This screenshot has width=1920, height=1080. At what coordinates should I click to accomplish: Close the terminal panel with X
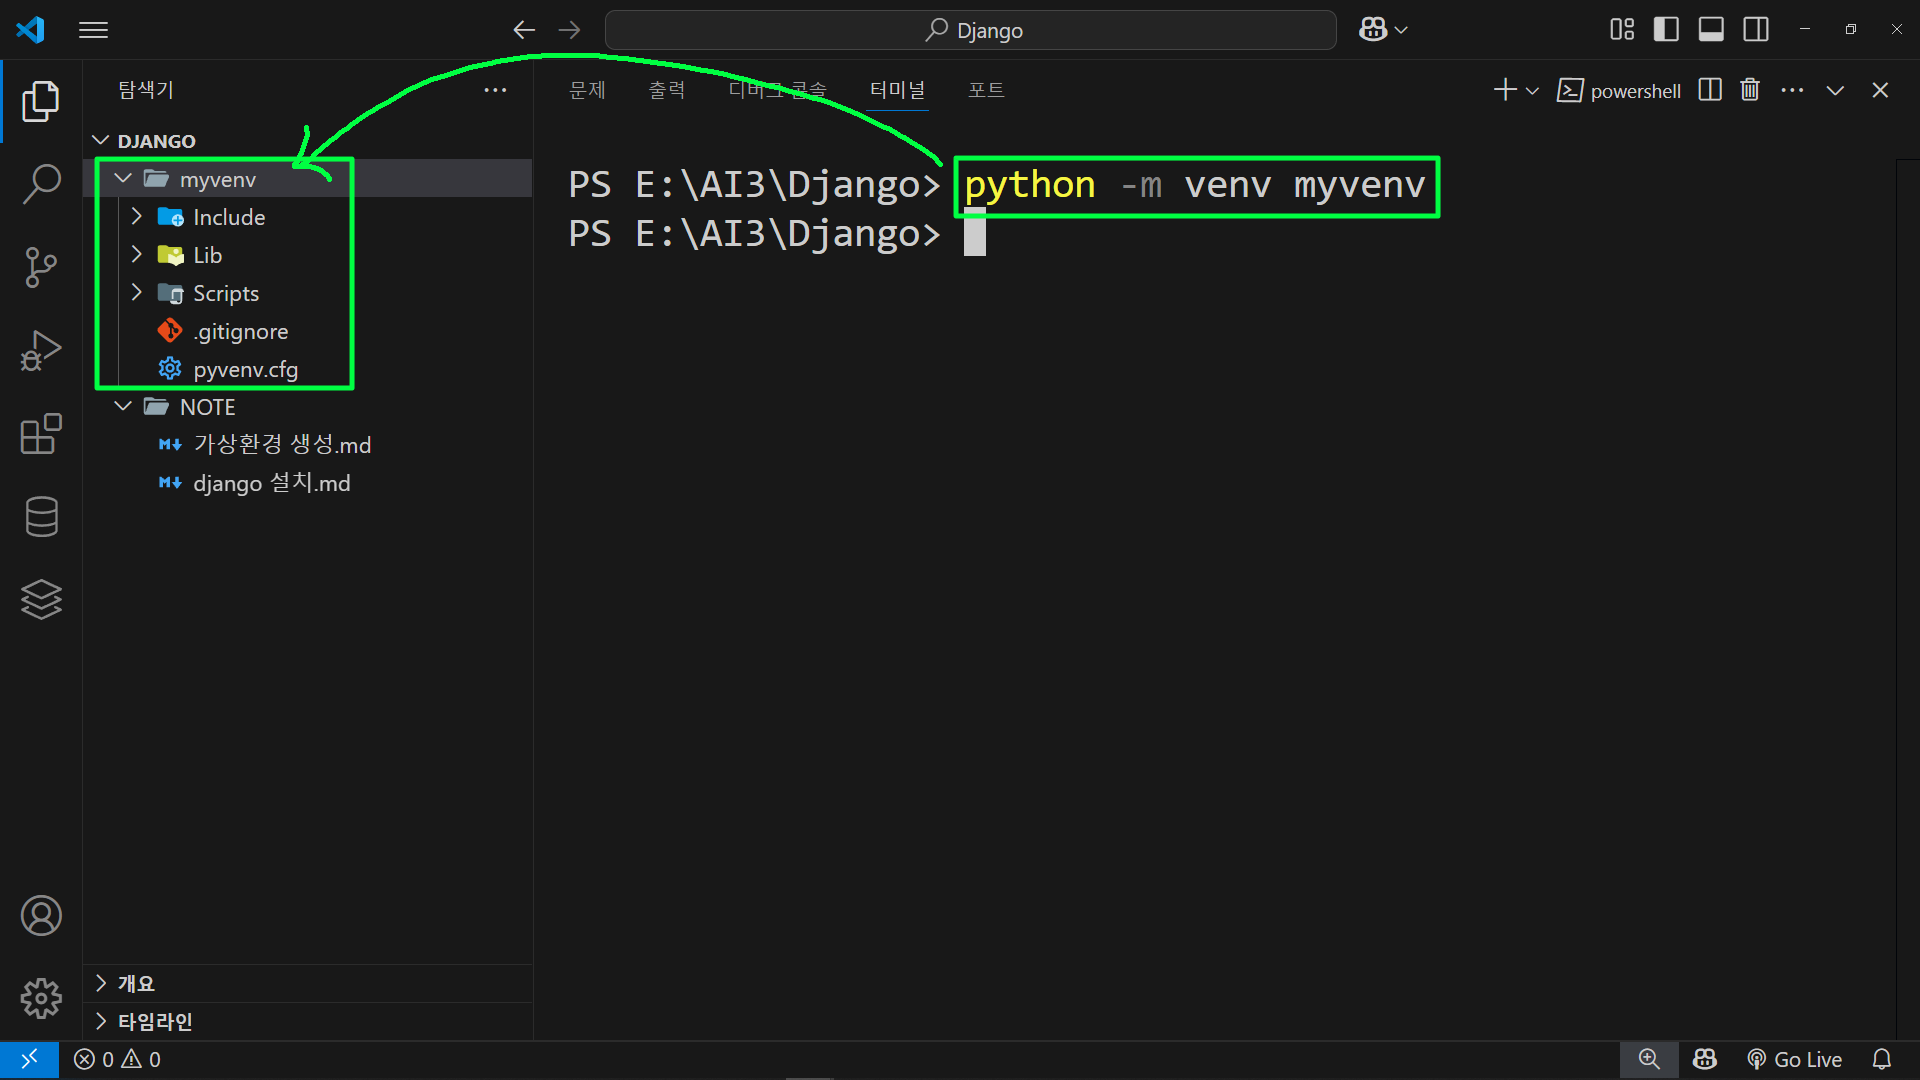[x=1880, y=90]
